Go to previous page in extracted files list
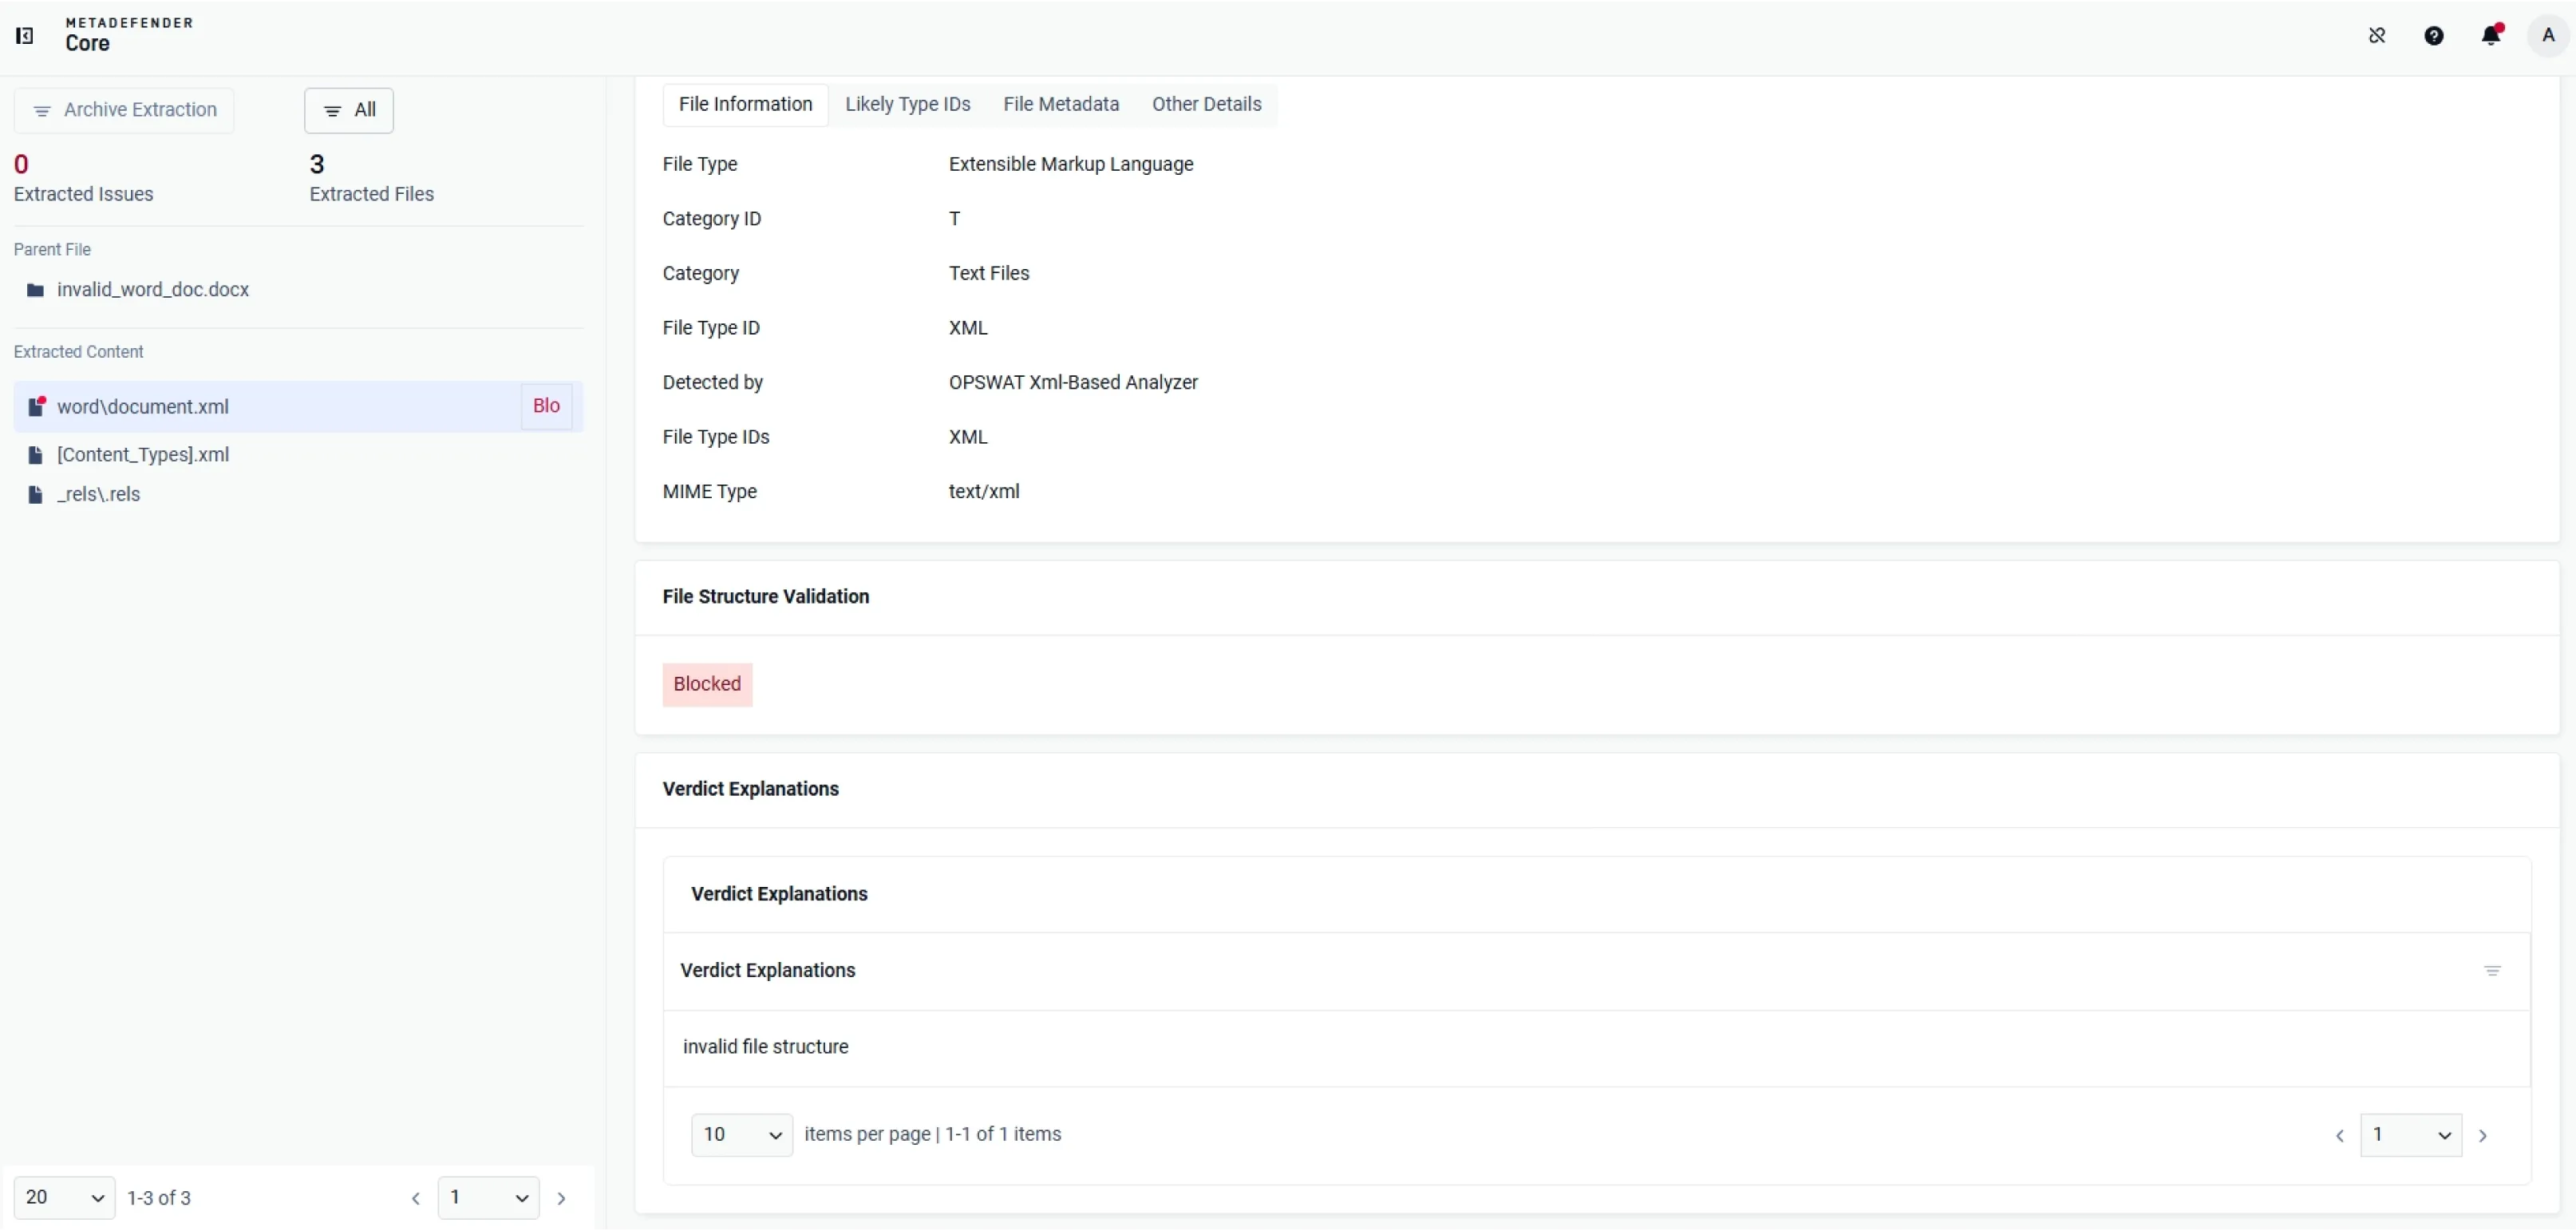Image resolution: width=2576 pixels, height=1231 pixels. [416, 1199]
